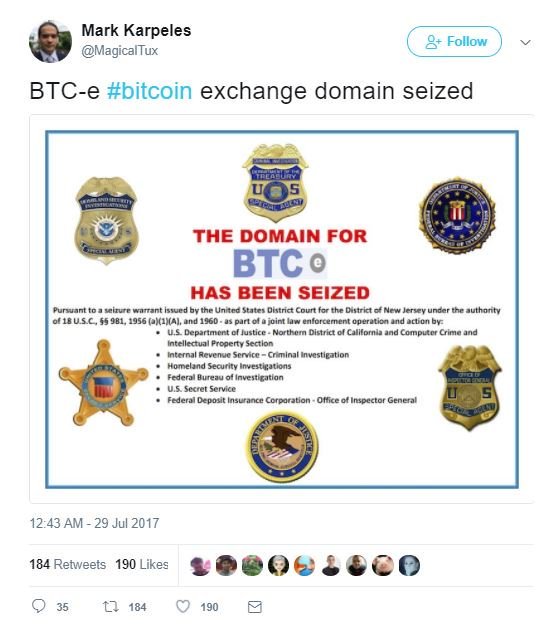Open the #bitcoin hashtag link

click(150, 90)
